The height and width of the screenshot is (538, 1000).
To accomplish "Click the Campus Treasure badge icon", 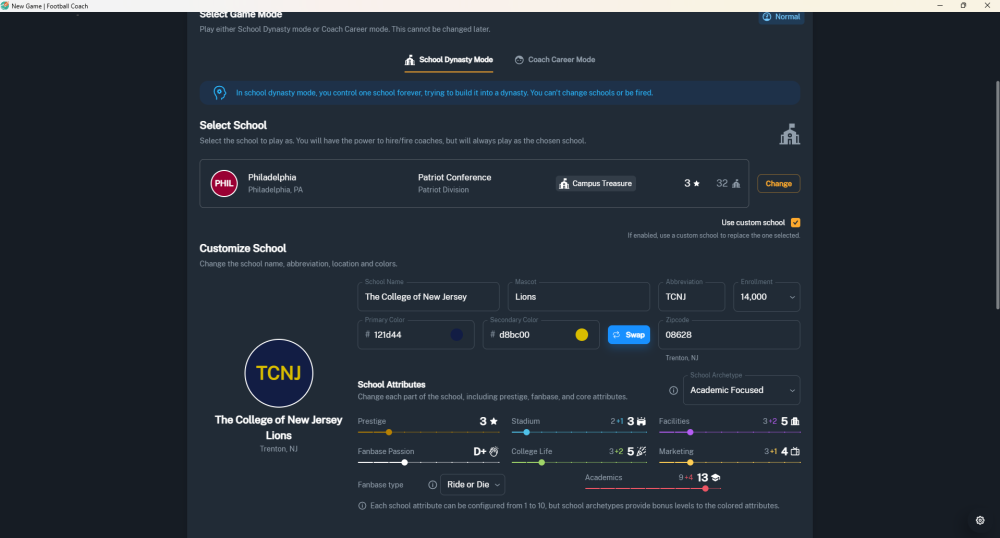I will [564, 184].
